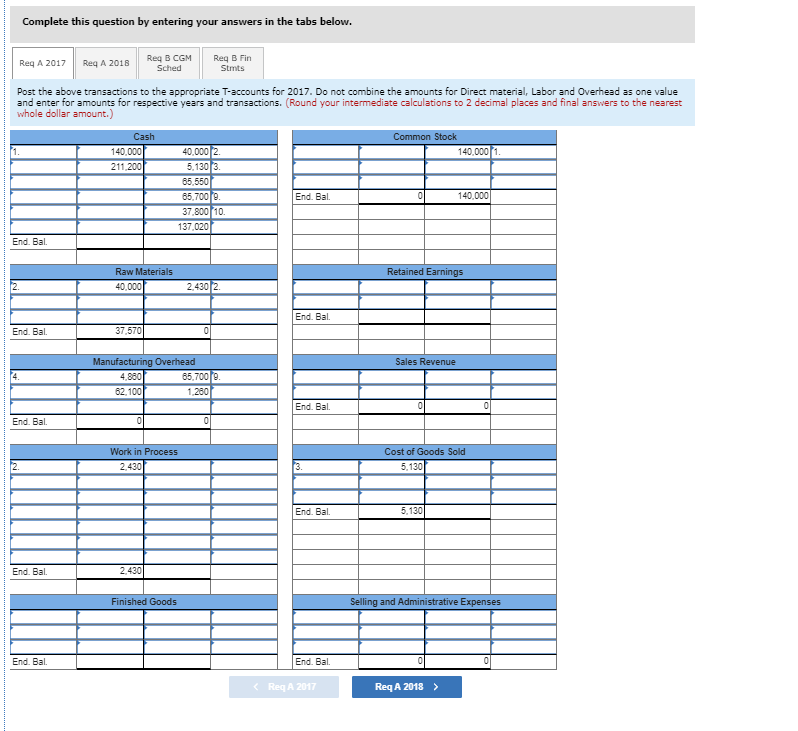The width and height of the screenshot is (798, 731).
Task: Select Cash credit cell showing 137,020
Action: pos(177,227)
